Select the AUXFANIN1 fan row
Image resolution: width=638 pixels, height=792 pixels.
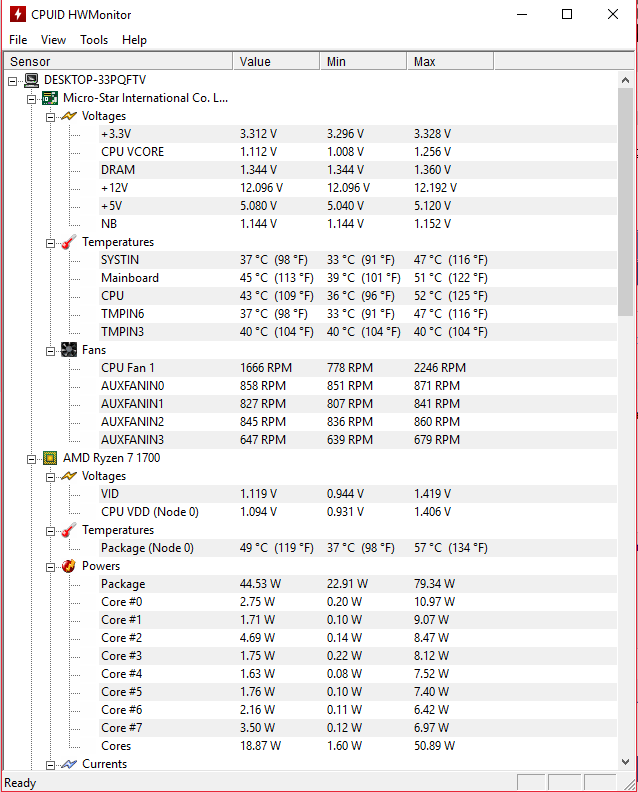tap(358, 404)
